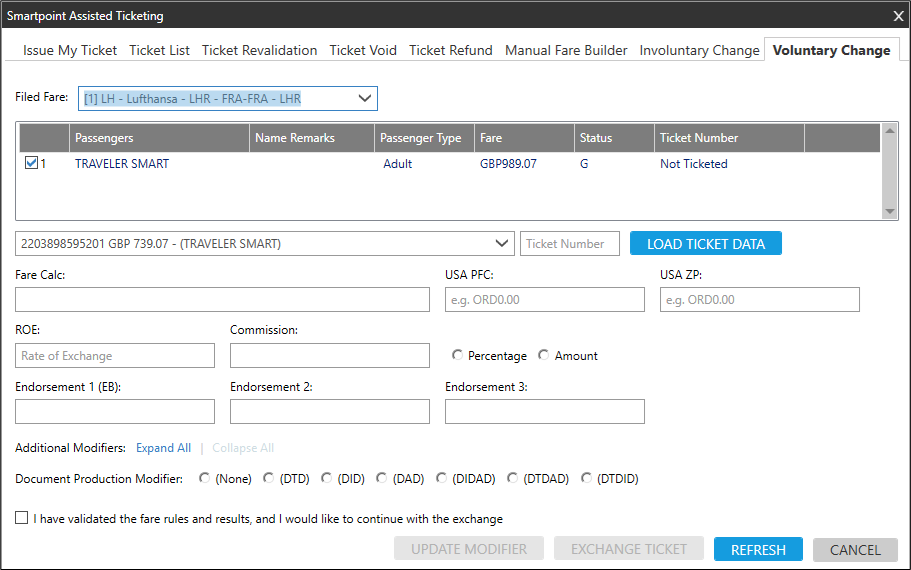Select the (DTD) document production modifier
911x570 pixels.
point(268,479)
